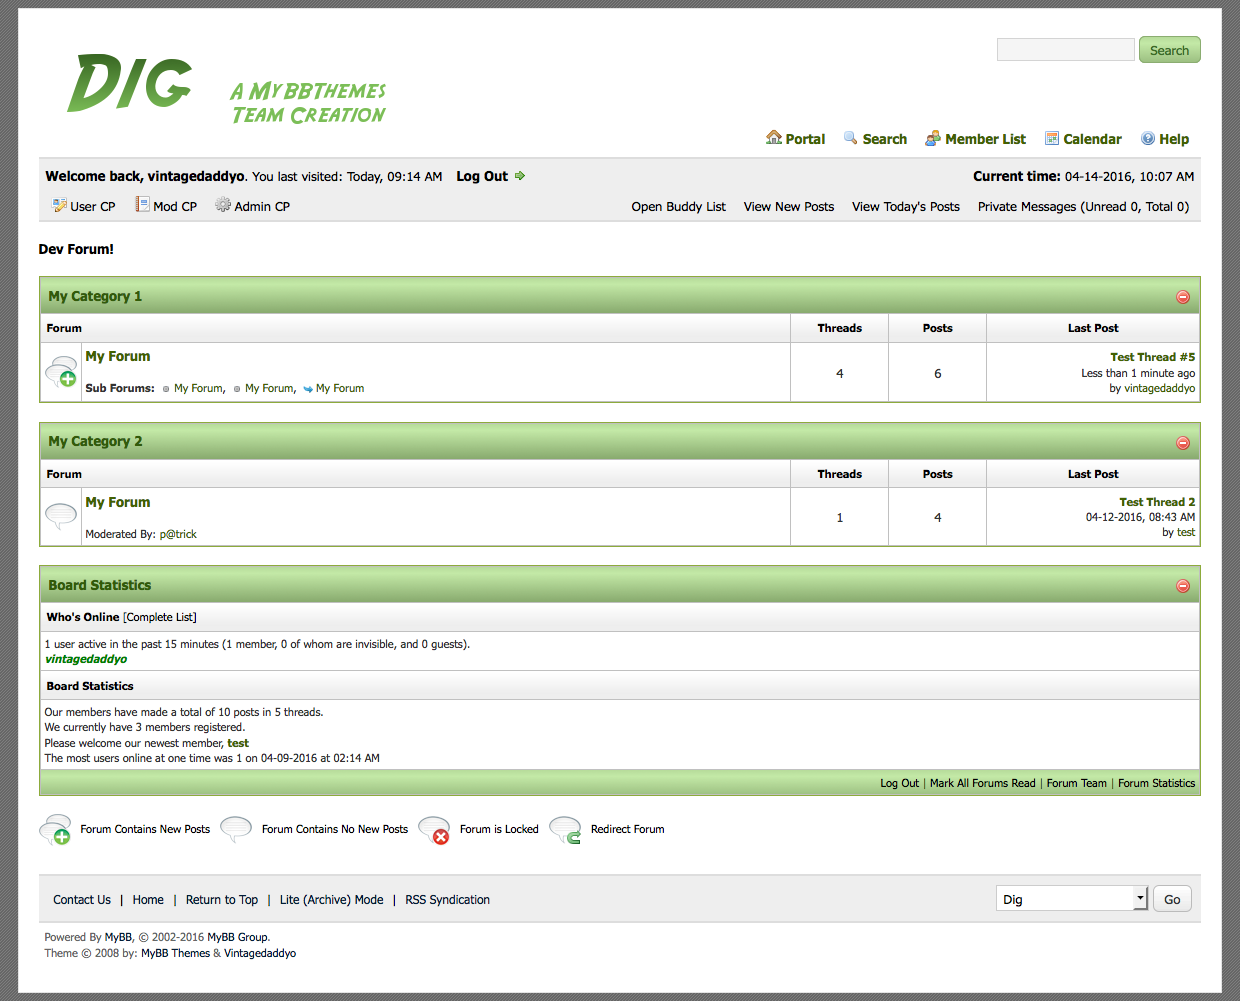Image resolution: width=1240 pixels, height=1001 pixels.
Task: Open Test Thread #5 last post
Action: (x=1152, y=357)
